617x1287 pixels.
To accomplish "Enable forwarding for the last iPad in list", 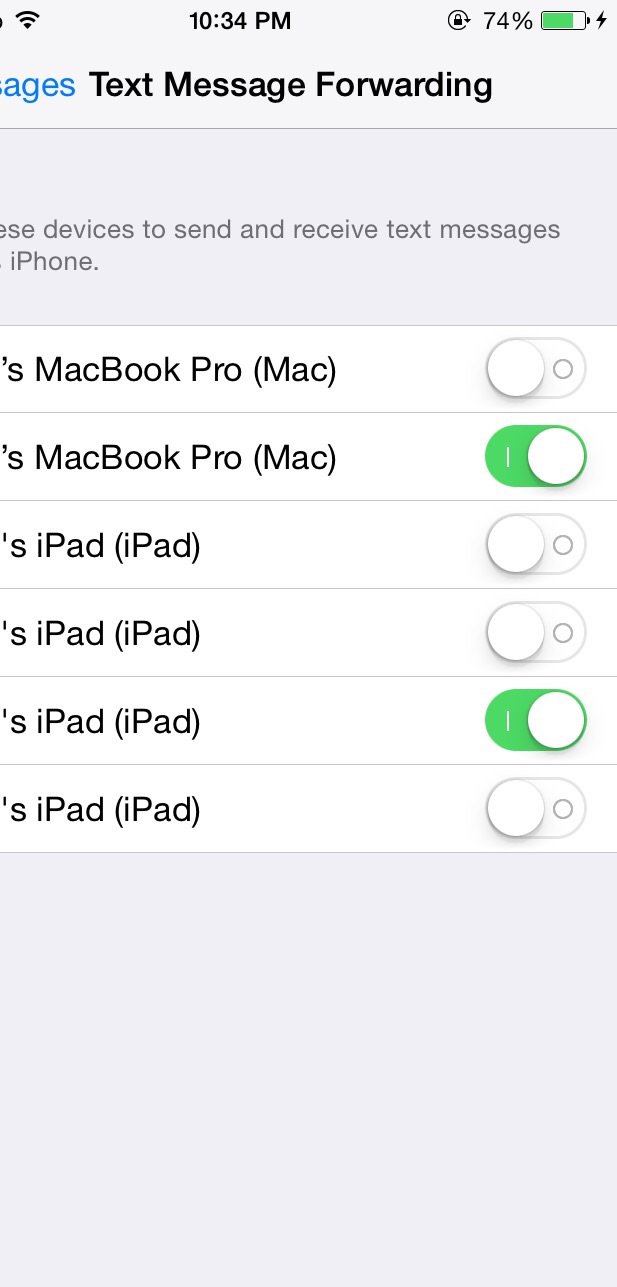I will [535, 809].
